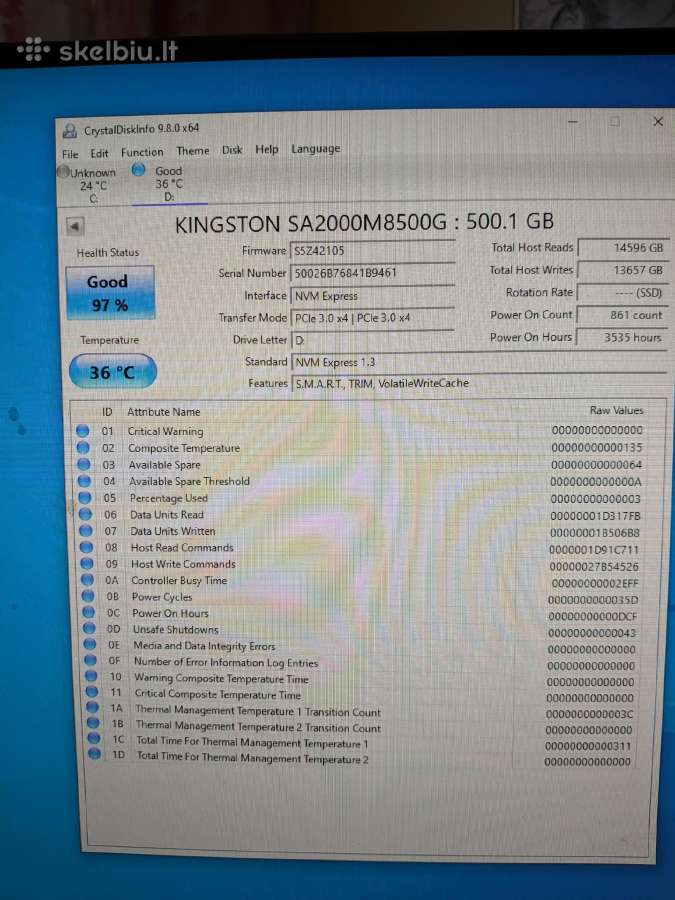Click the Standard field NVM Express 1.3

pyautogui.click(x=479, y=362)
